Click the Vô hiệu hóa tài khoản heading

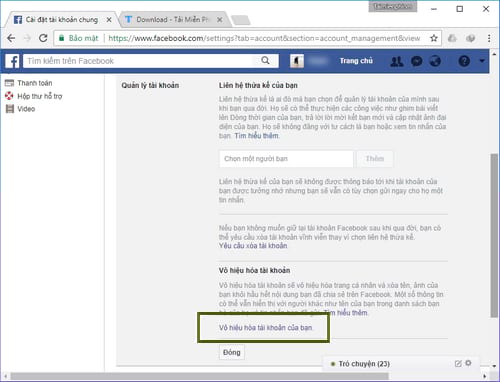[254, 270]
